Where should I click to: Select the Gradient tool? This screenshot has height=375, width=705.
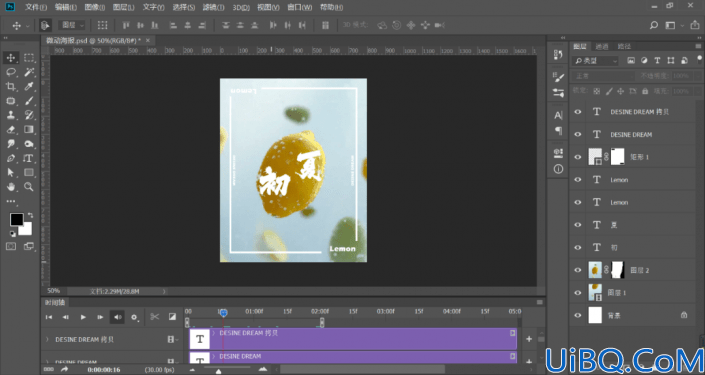point(29,129)
